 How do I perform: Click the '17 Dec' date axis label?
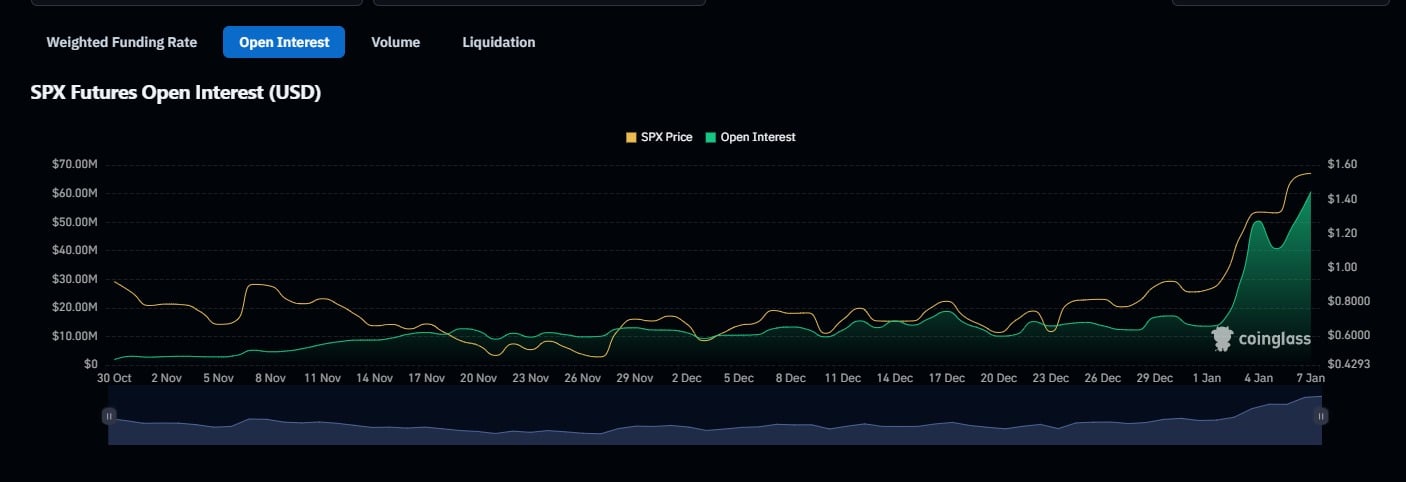click(946, 378)
